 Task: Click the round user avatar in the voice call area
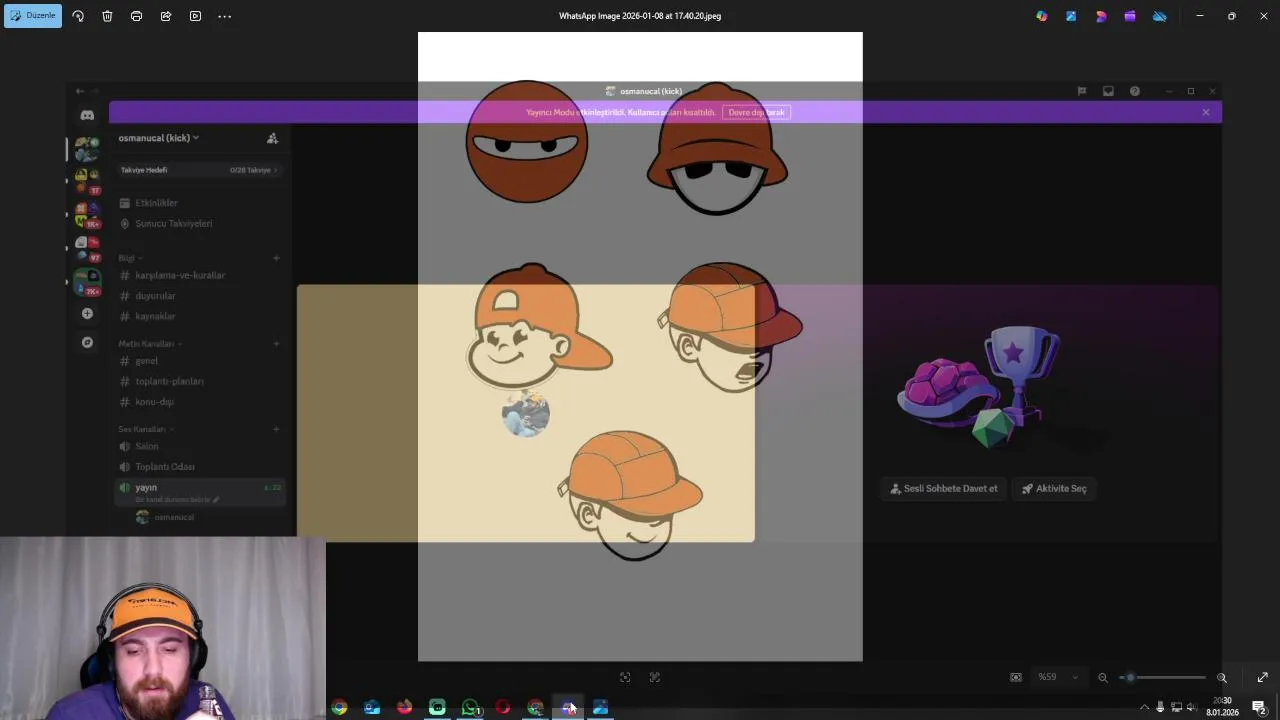(x=526, y=414)
